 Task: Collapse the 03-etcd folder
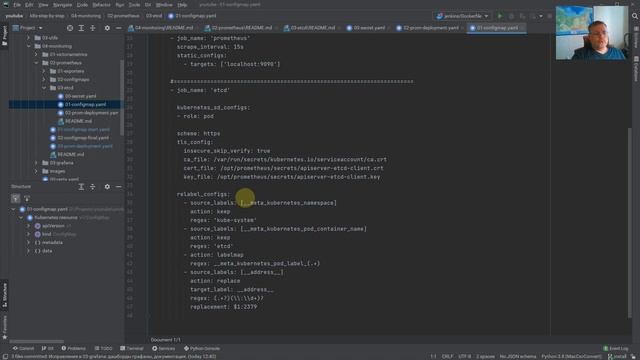click(44, 88)
